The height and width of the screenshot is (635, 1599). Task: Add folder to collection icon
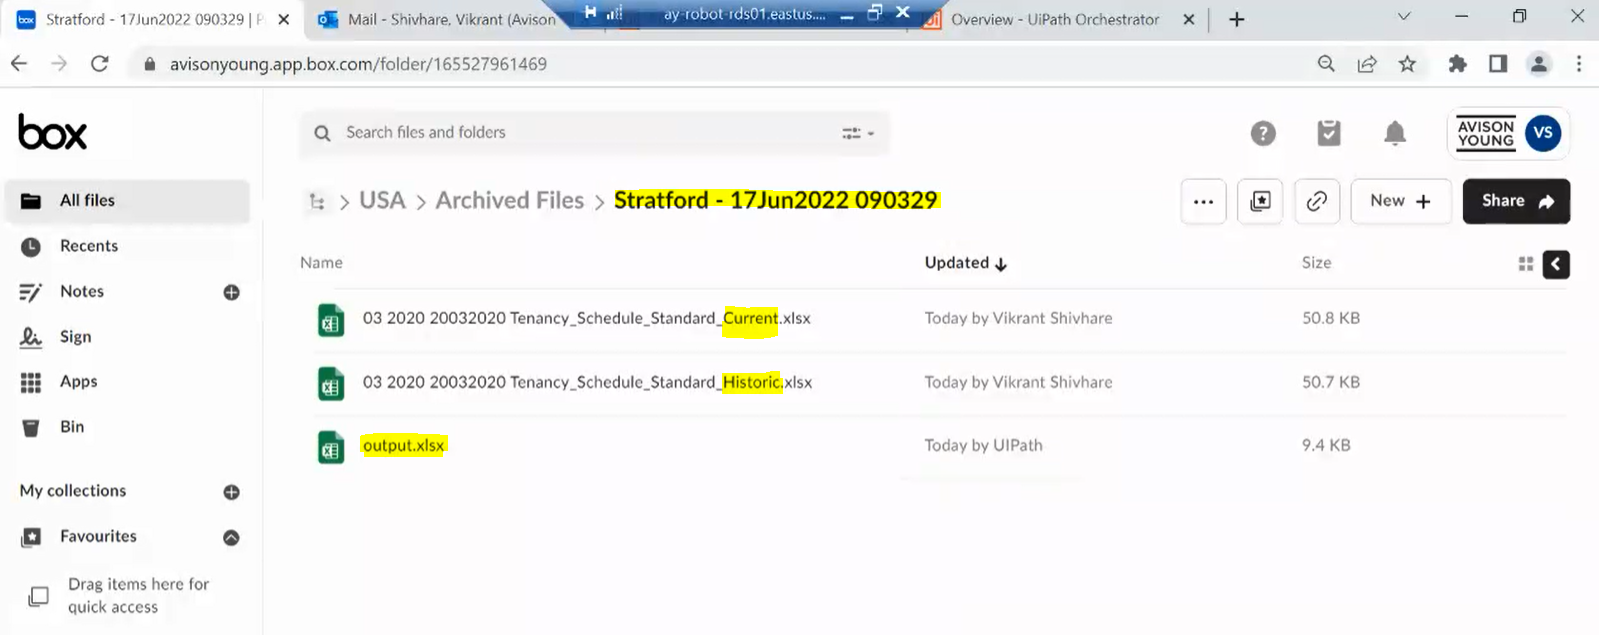[1260, 201]
